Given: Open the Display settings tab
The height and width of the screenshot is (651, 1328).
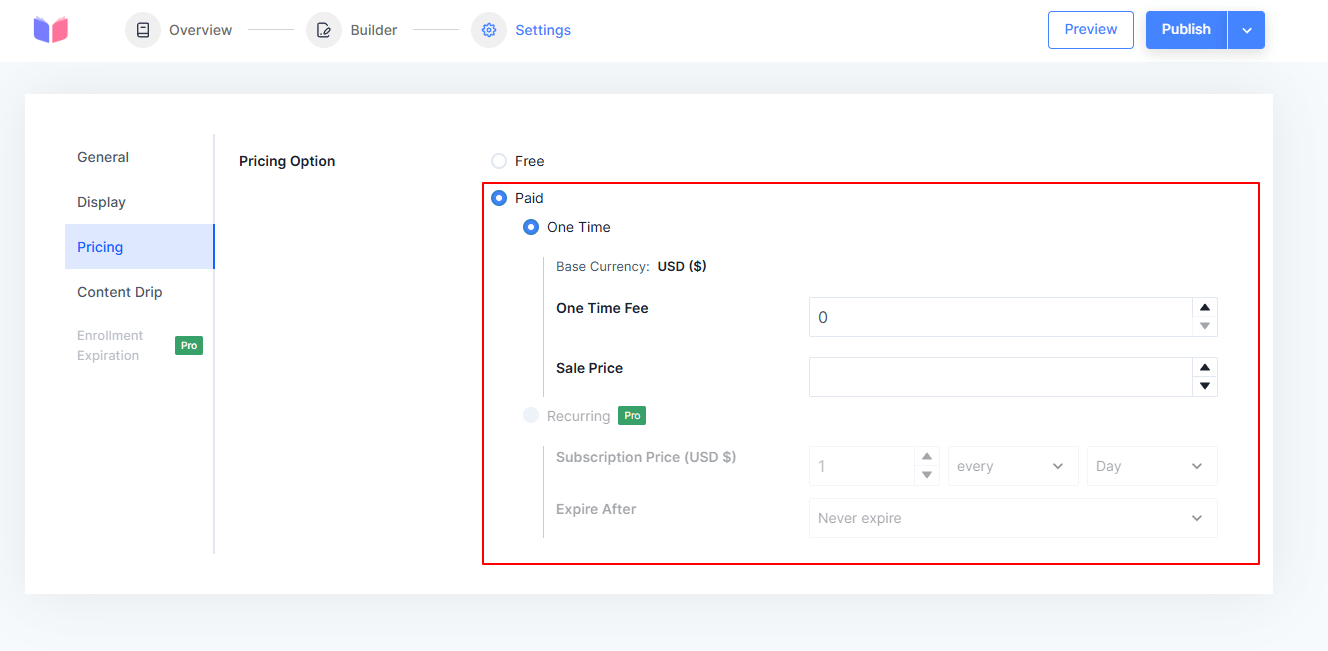Looking at the screenshot, I should point(139,202).
